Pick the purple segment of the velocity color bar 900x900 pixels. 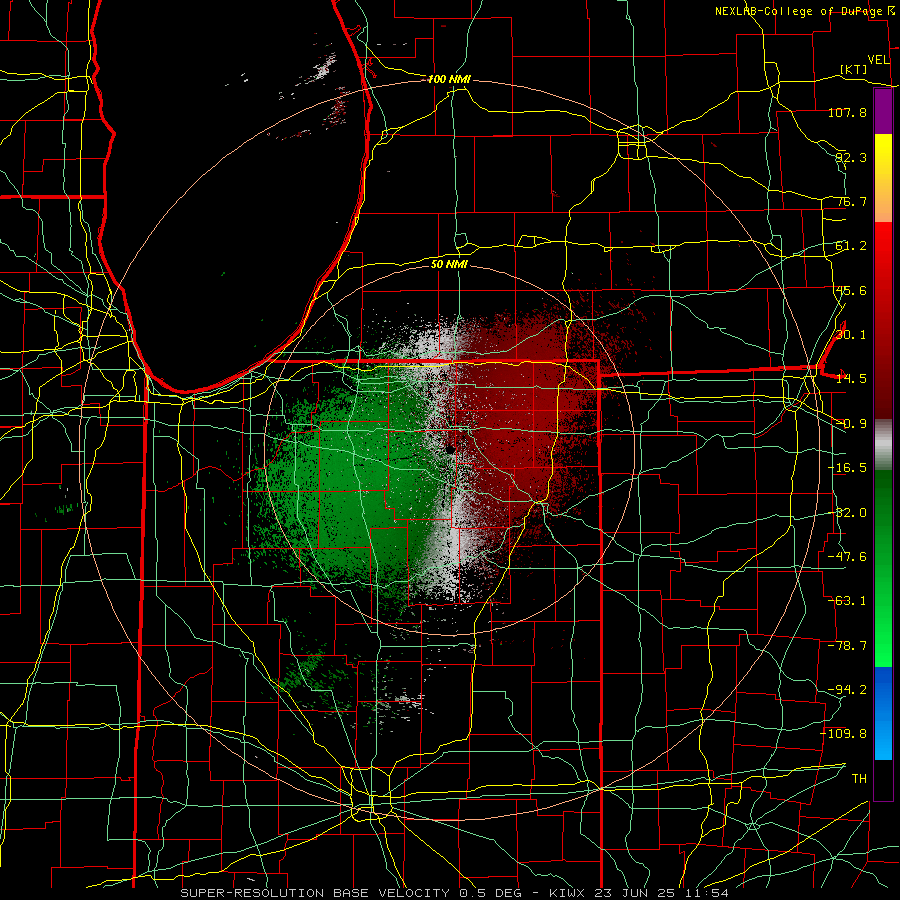click(883, 111)
